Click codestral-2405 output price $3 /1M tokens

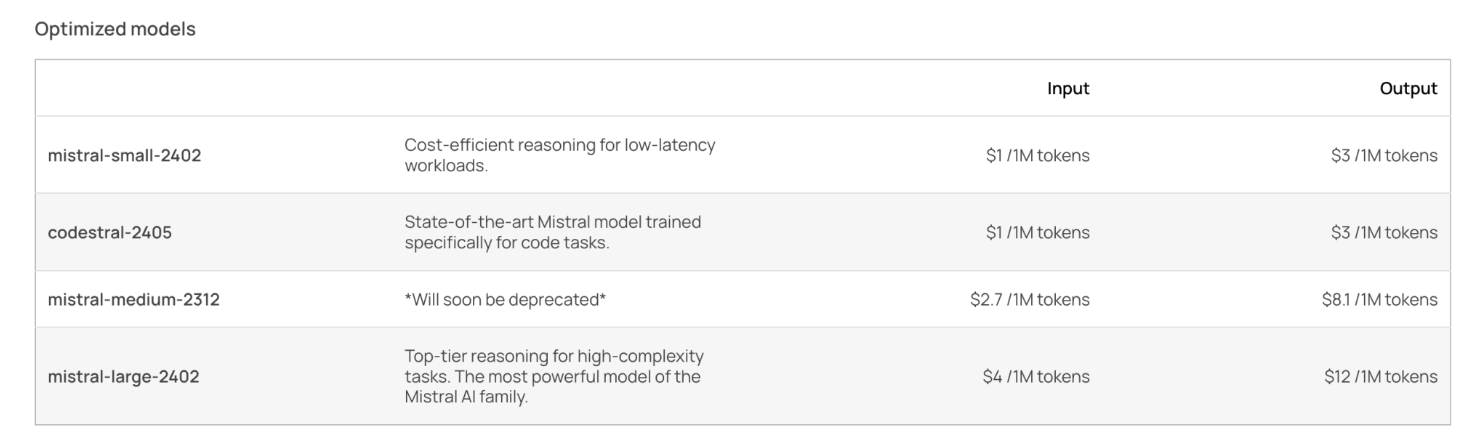[x=1384, y=233]
